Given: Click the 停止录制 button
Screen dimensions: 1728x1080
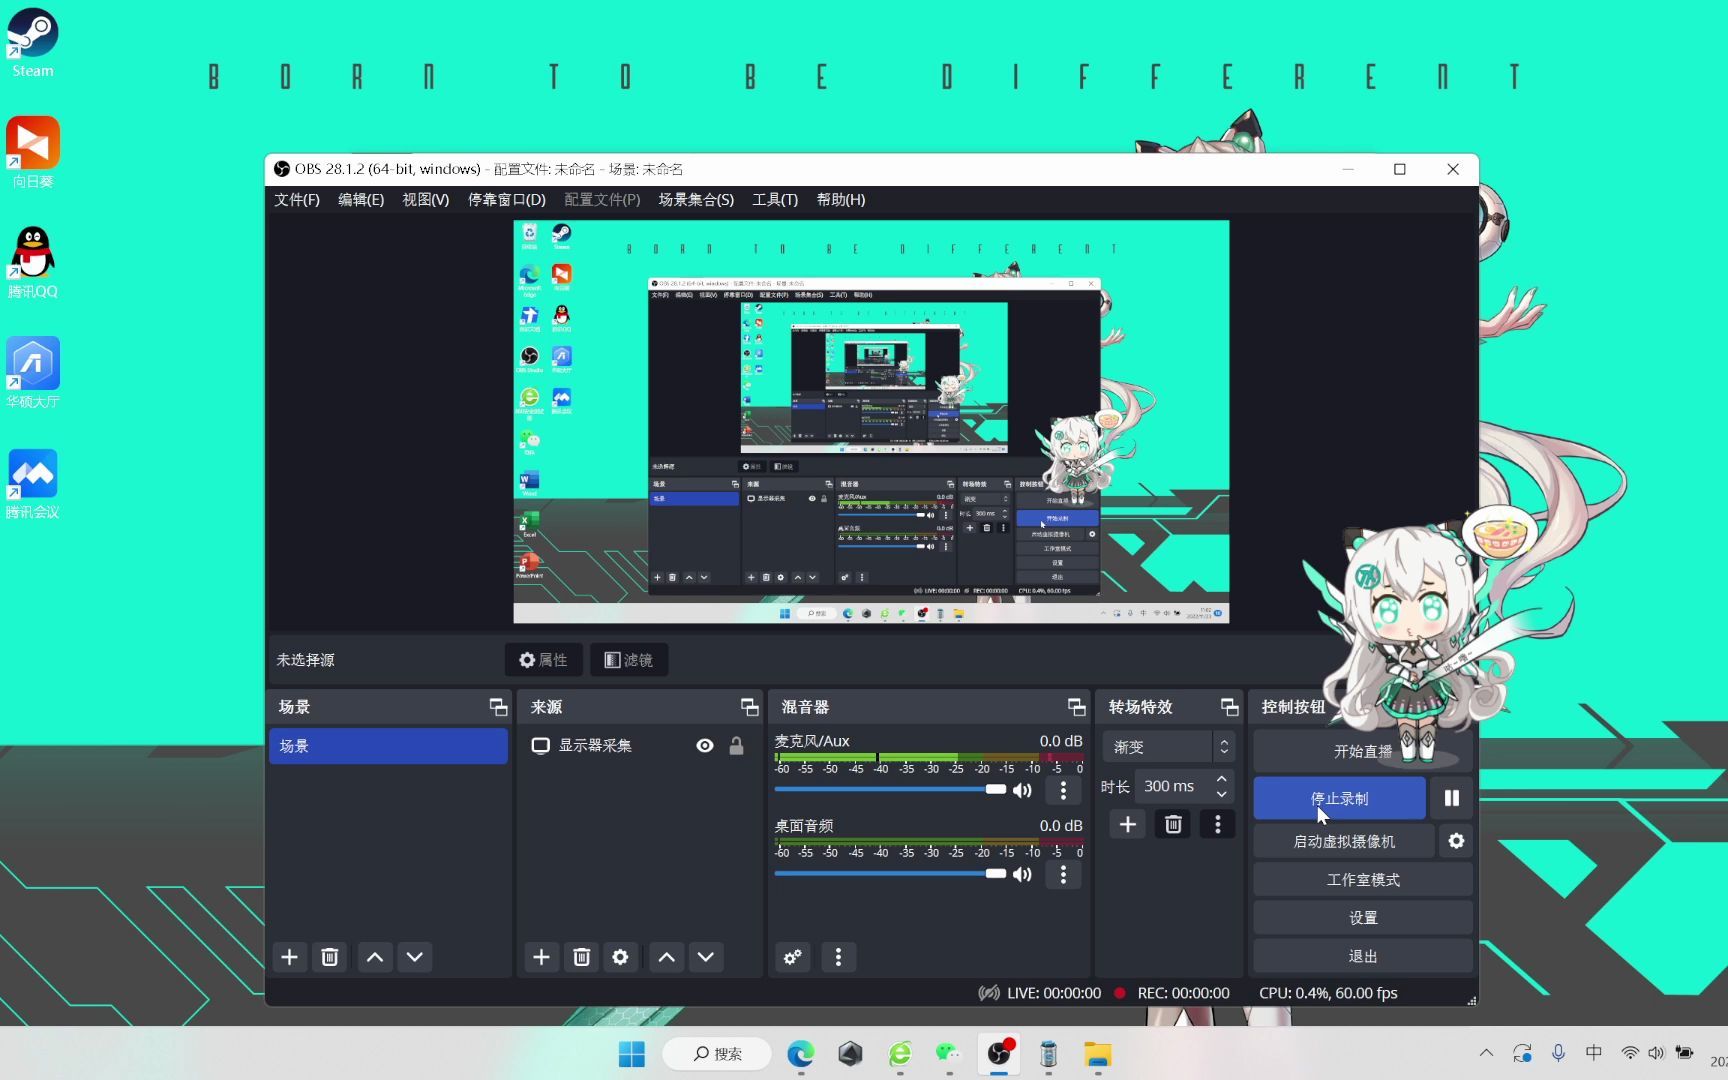Looking at the screenshot, I should [x=1339, y=798].
